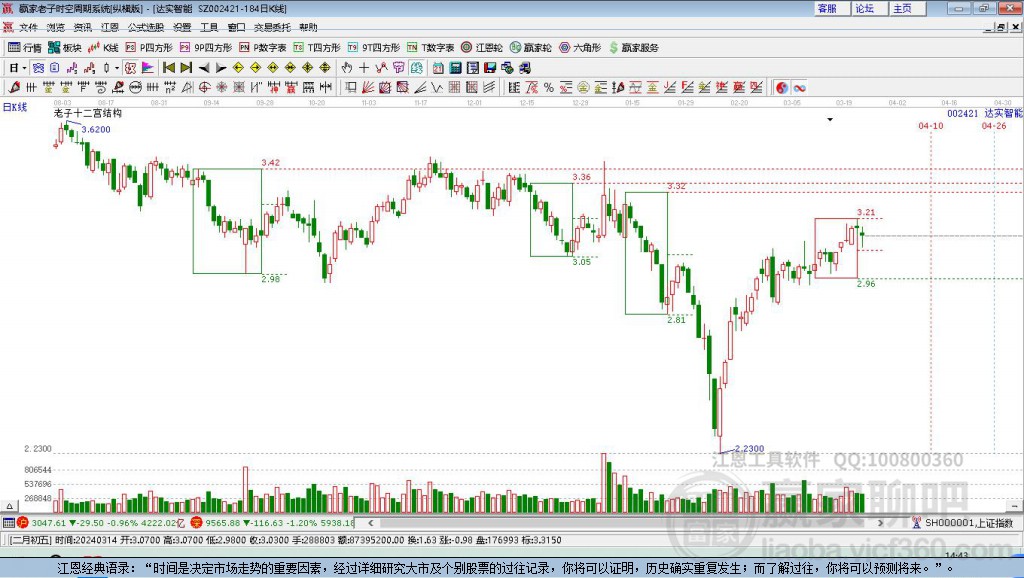
Task: Open the 日 period dropdown arrow
Action: point(24,68)
